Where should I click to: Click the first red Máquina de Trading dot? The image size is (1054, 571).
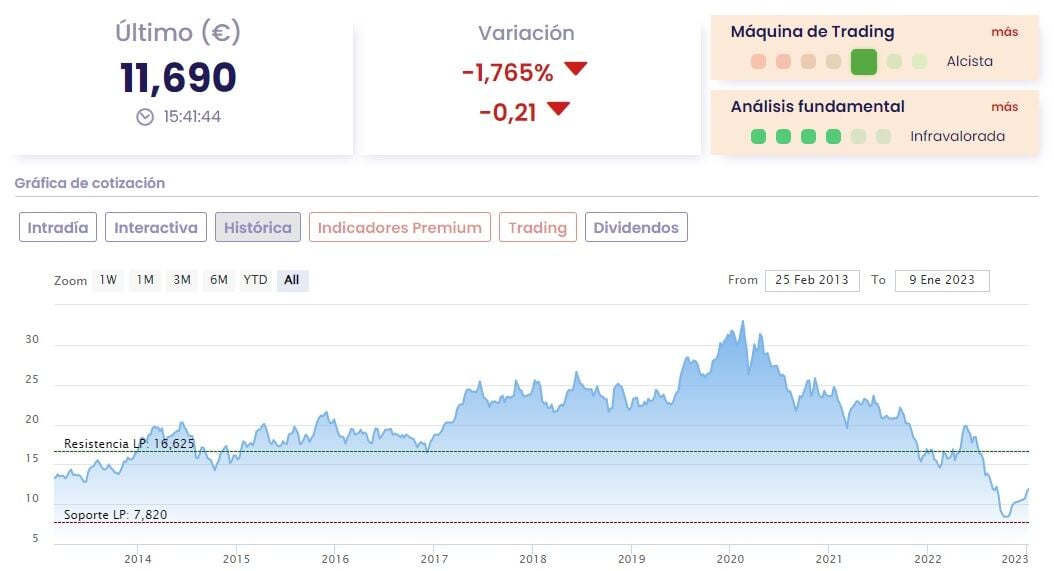pos(758,62)
